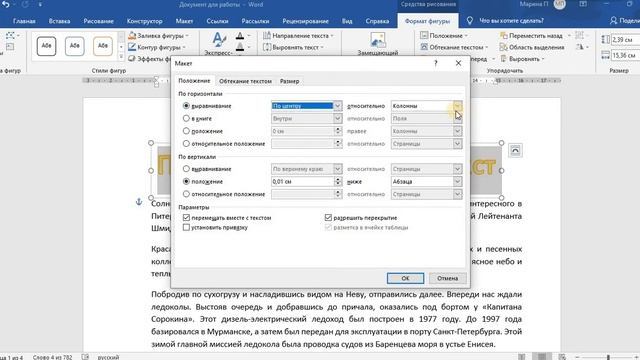Viewport: 640px width, 360px height.
Task: Open the Внутри book layout dropdown
Action: point(338,118)
